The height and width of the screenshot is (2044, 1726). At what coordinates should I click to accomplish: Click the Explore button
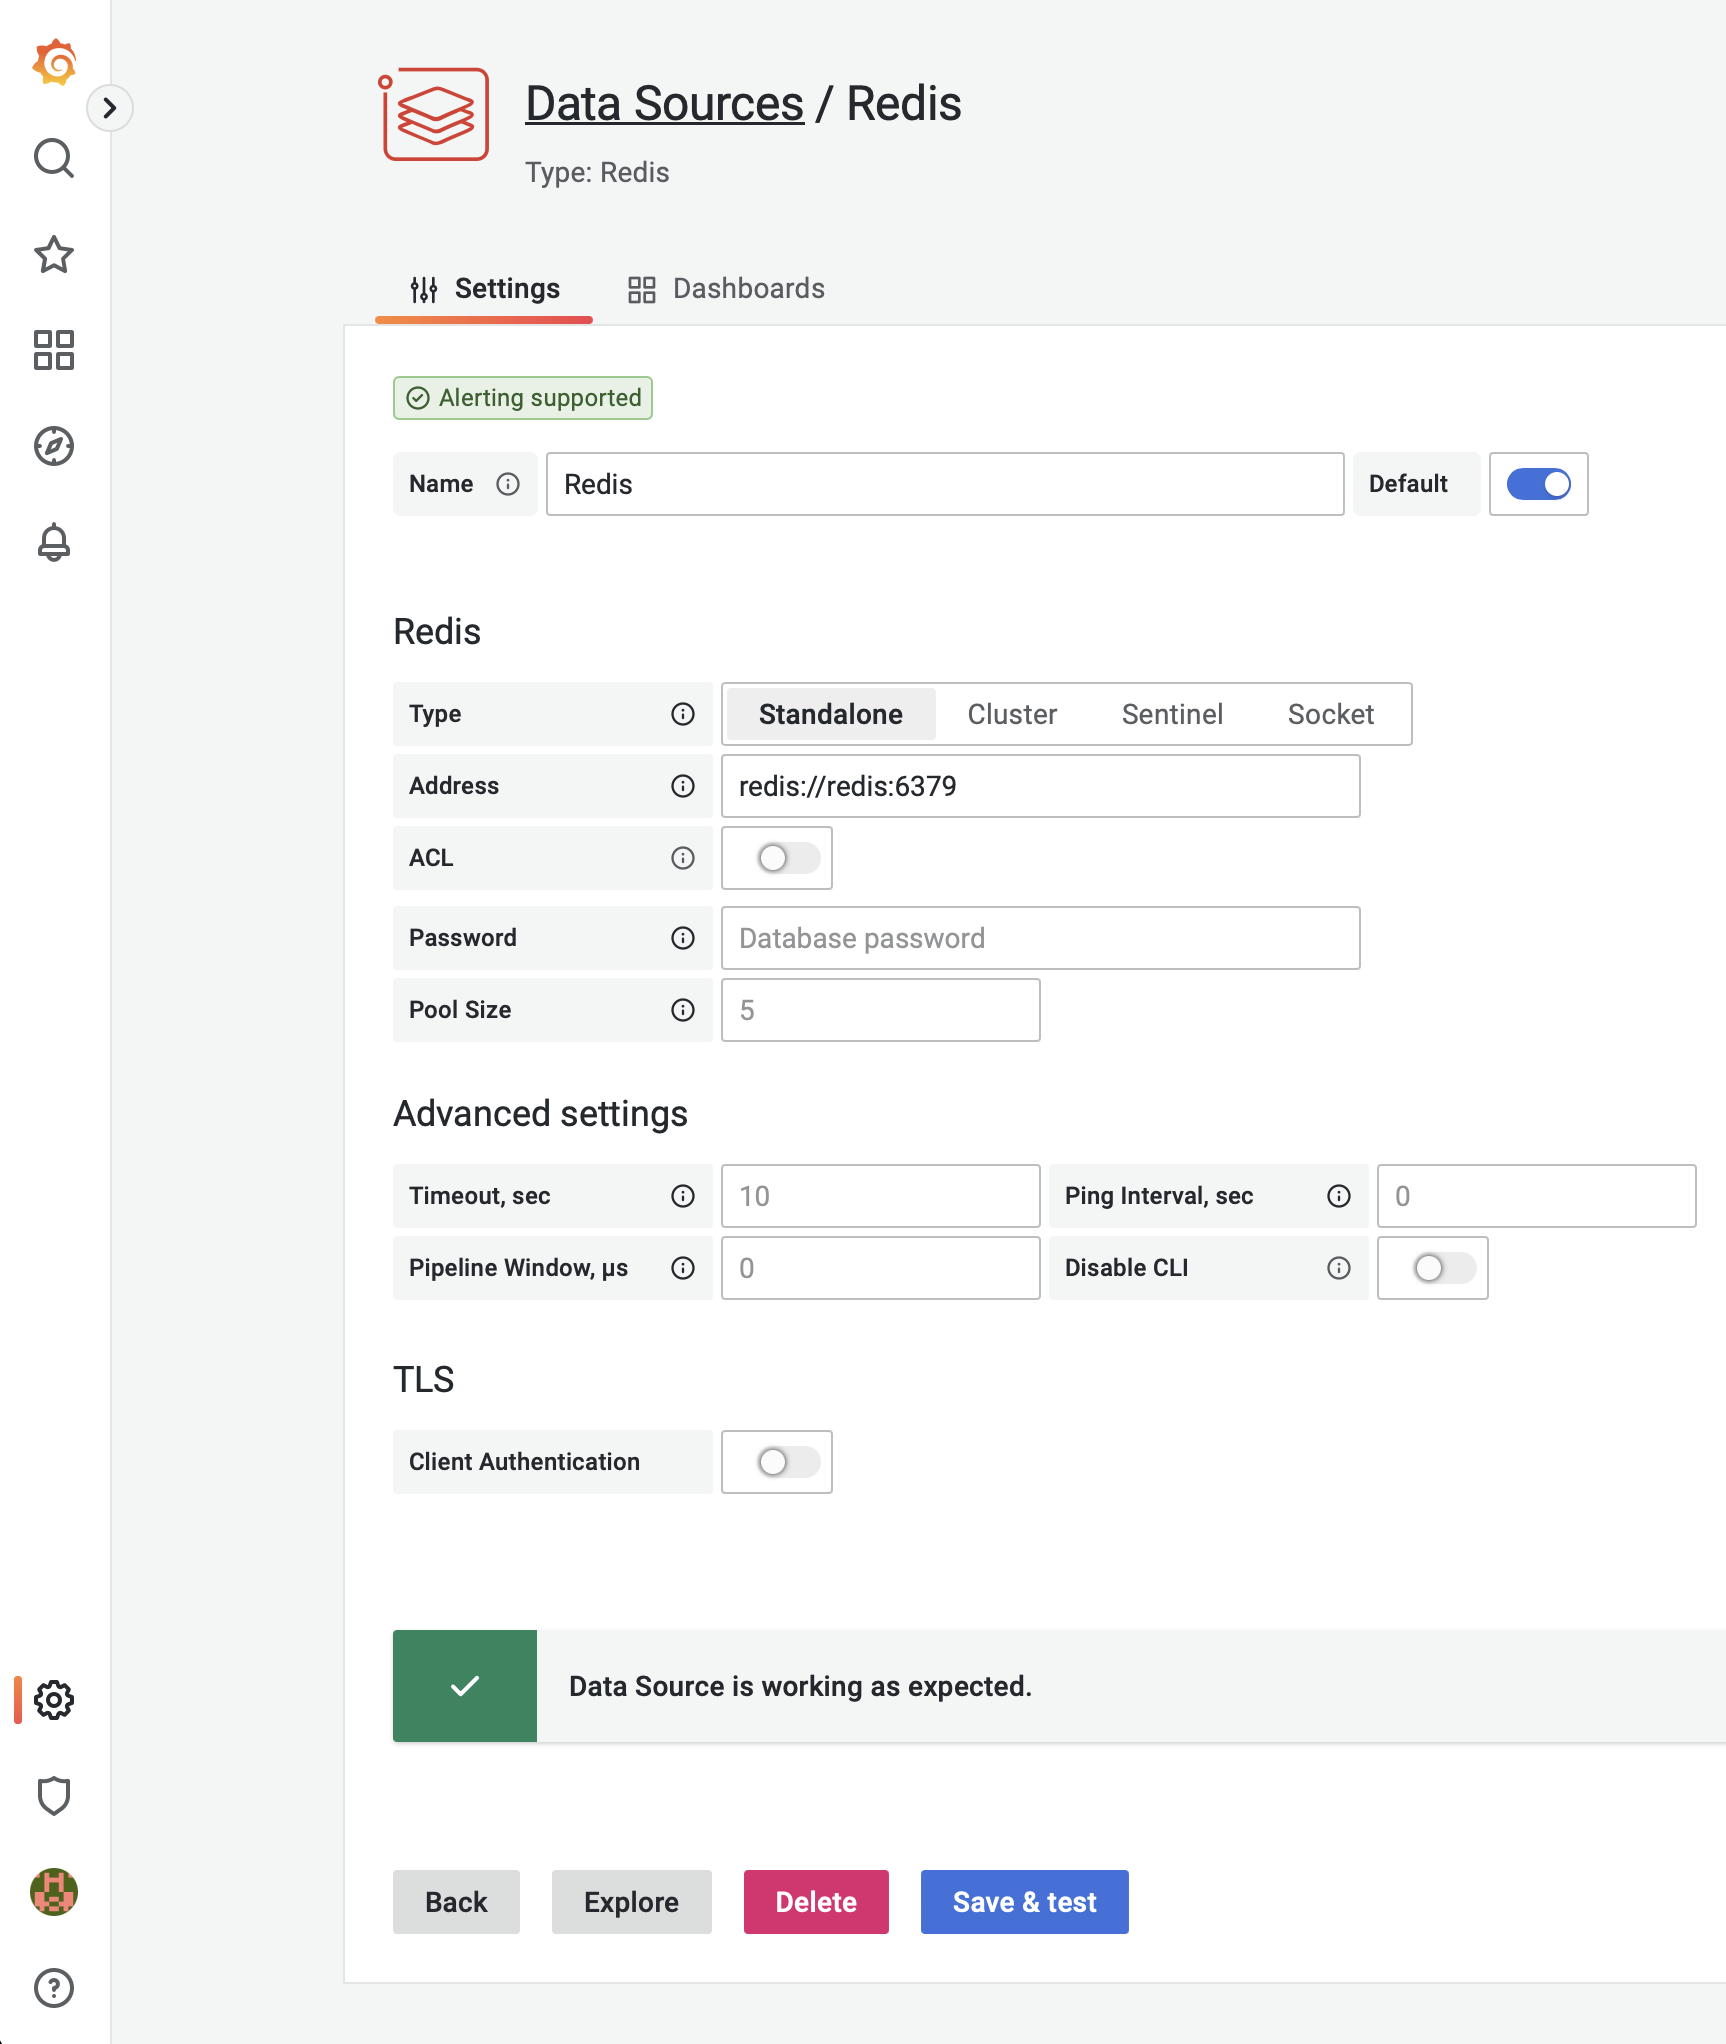click(x=632, y=1902)
